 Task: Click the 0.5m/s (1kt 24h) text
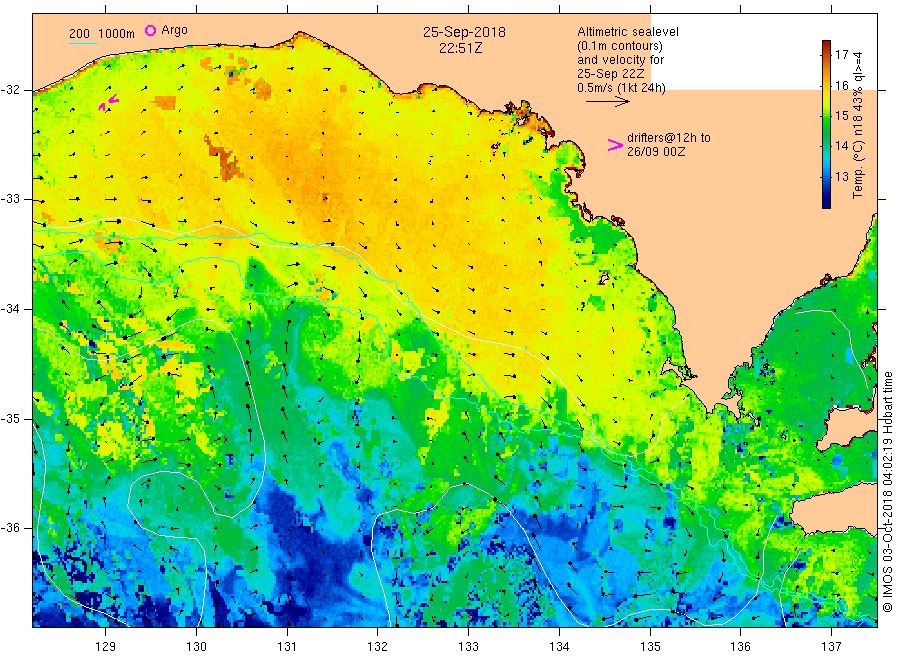(621, 88)
